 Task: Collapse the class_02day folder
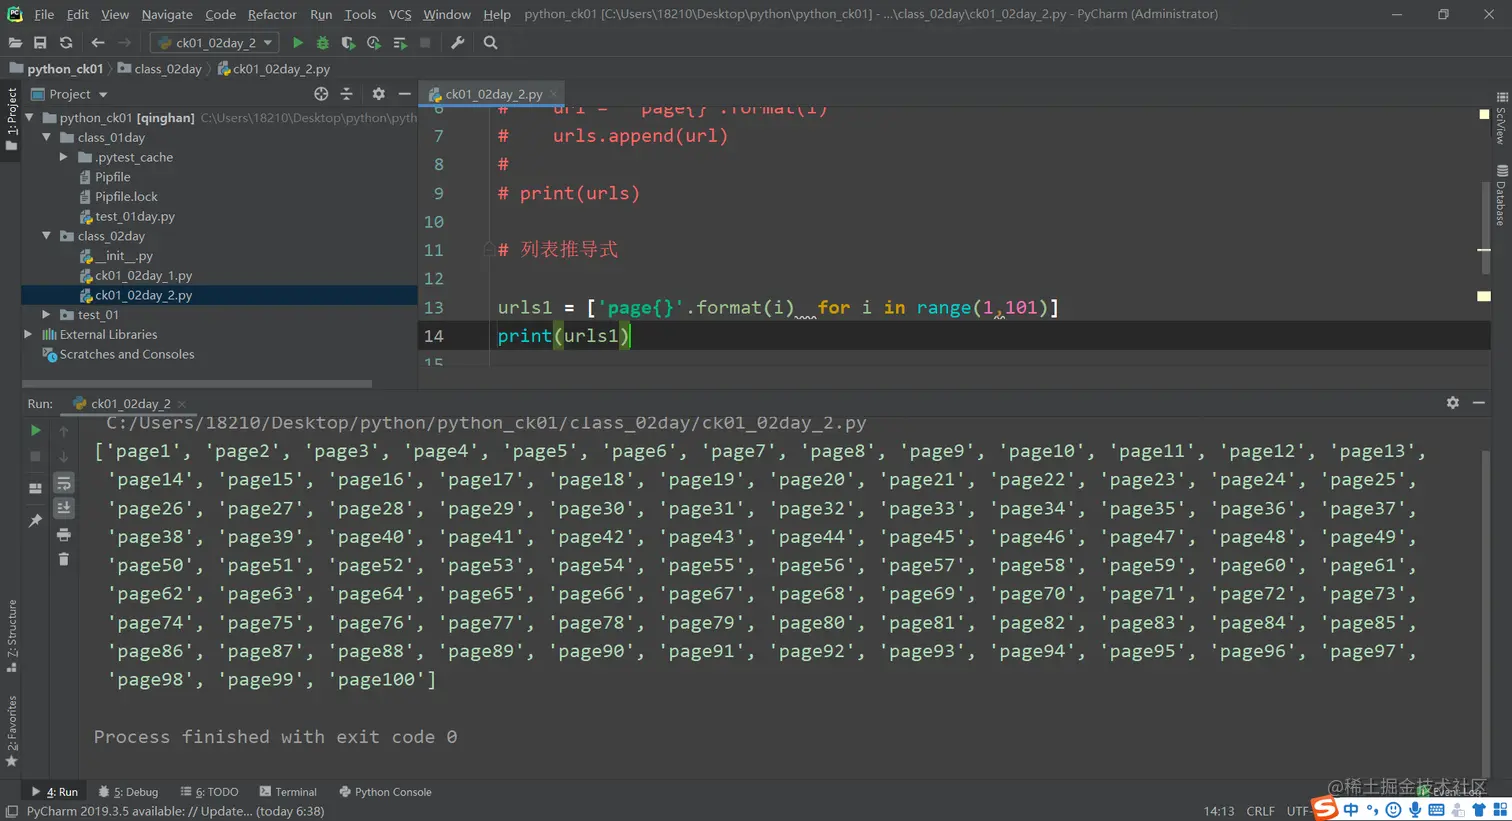tap(47, 236)
